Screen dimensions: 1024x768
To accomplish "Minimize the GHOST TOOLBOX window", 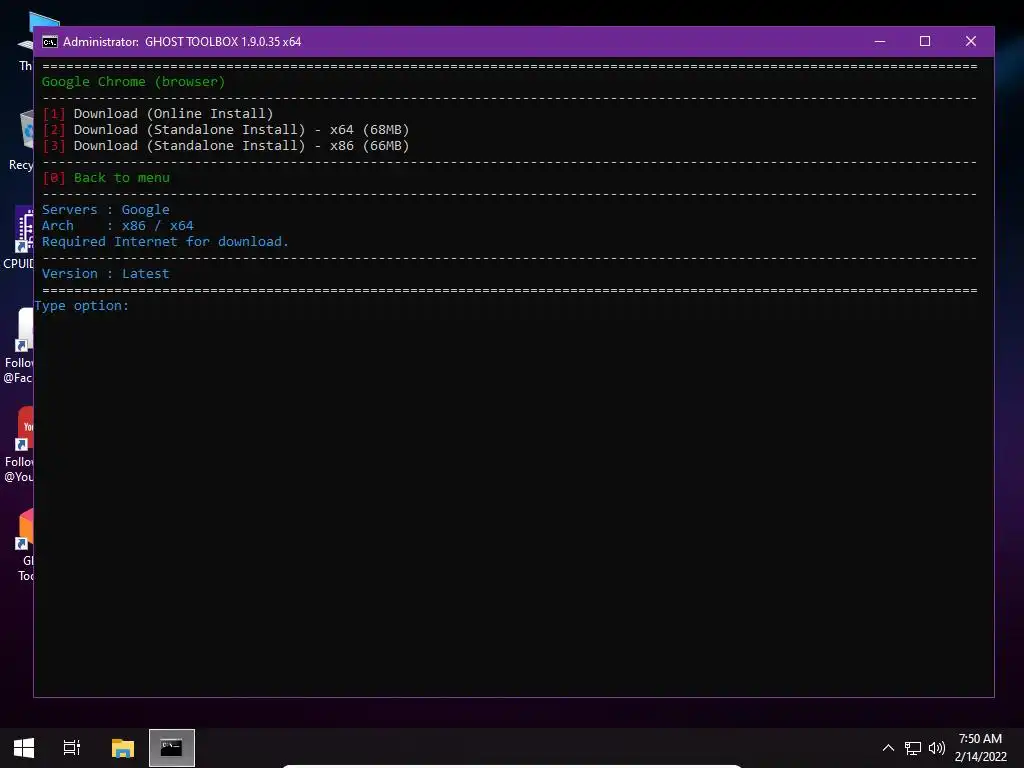I will (x=880, y=41).
